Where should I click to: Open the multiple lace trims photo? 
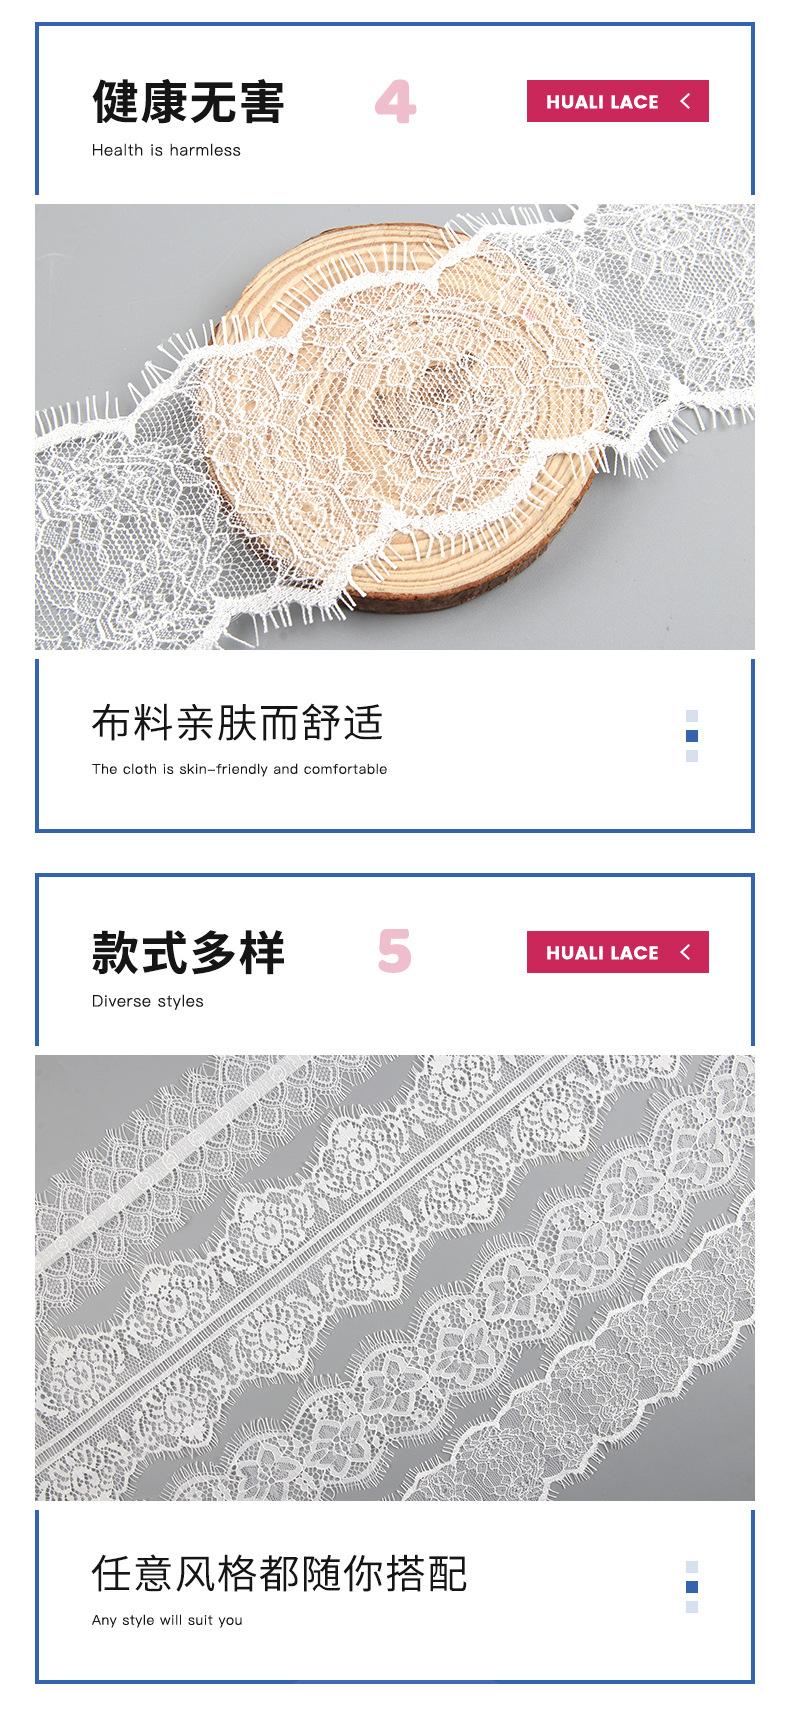(395, 1278)
